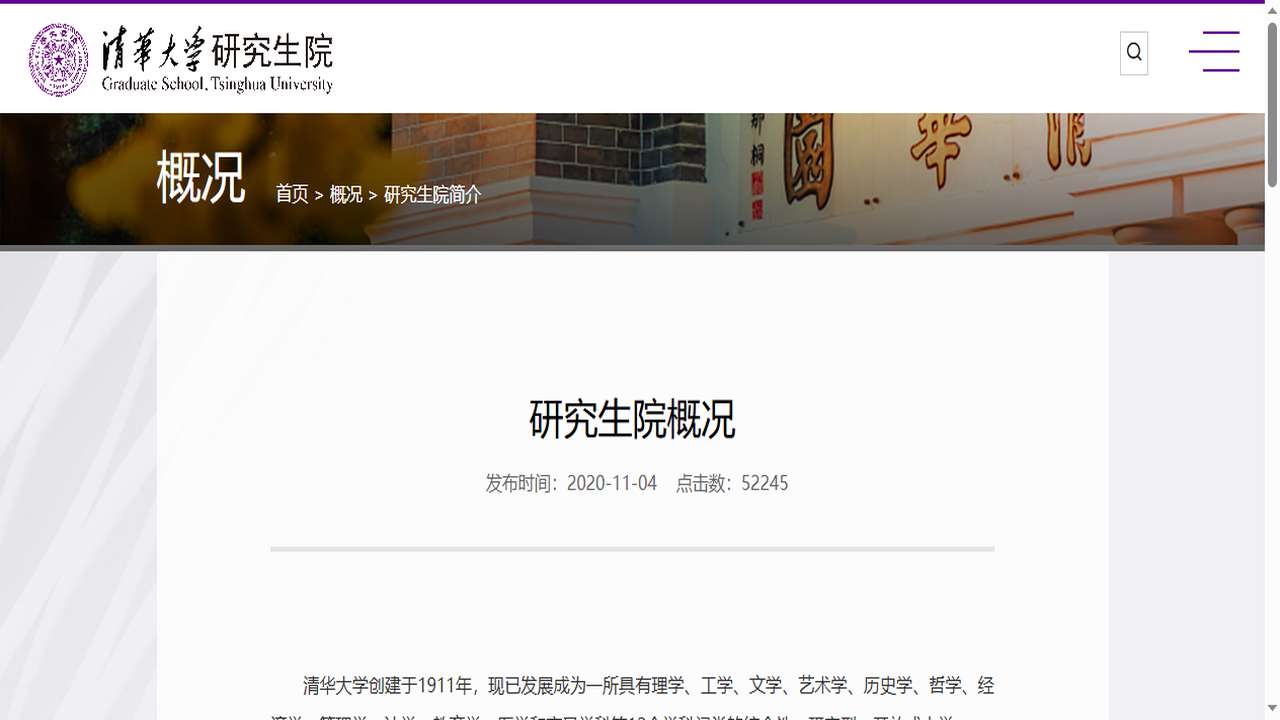The width and height of the screenshot is (1280, 720).
Task: Click the 点击数 view counter text
Action: [x=732, y=483]
